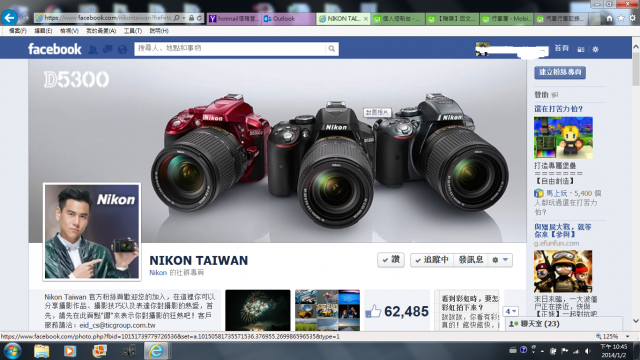This screenshot has width=640, height=360.
Task: Open File Explorer from the taskbar
Action: 41,351
